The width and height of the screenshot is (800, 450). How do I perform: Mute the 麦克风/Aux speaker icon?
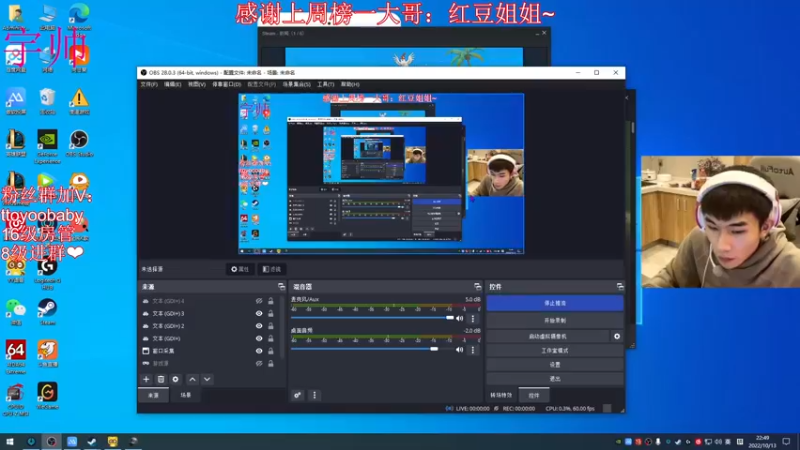(460, 318)
